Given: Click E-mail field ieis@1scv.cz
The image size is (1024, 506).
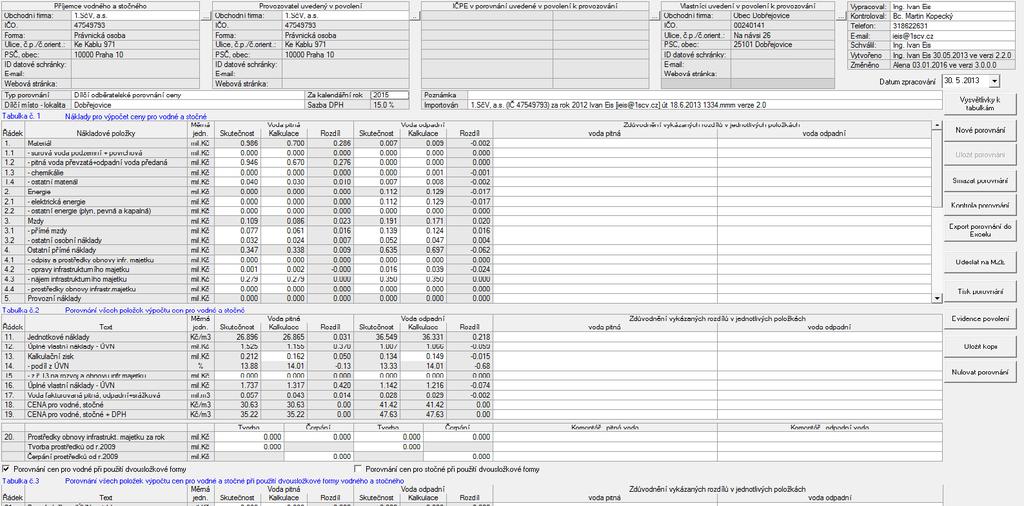Looking at the screenshot, I should coord(953,37).
